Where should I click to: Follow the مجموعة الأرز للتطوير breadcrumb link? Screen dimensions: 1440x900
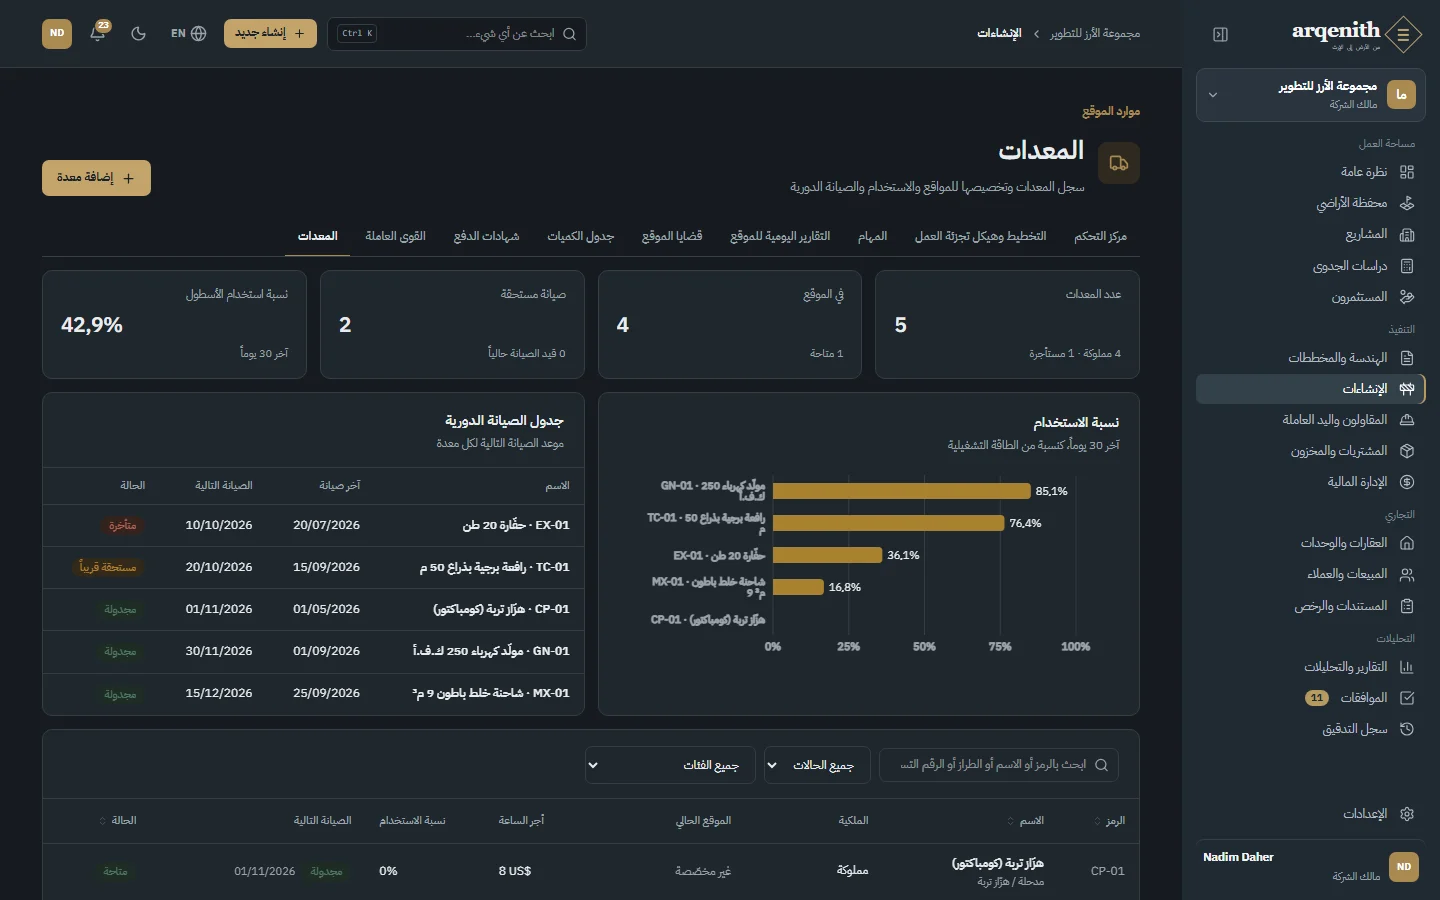click(x=1095, y=34)
